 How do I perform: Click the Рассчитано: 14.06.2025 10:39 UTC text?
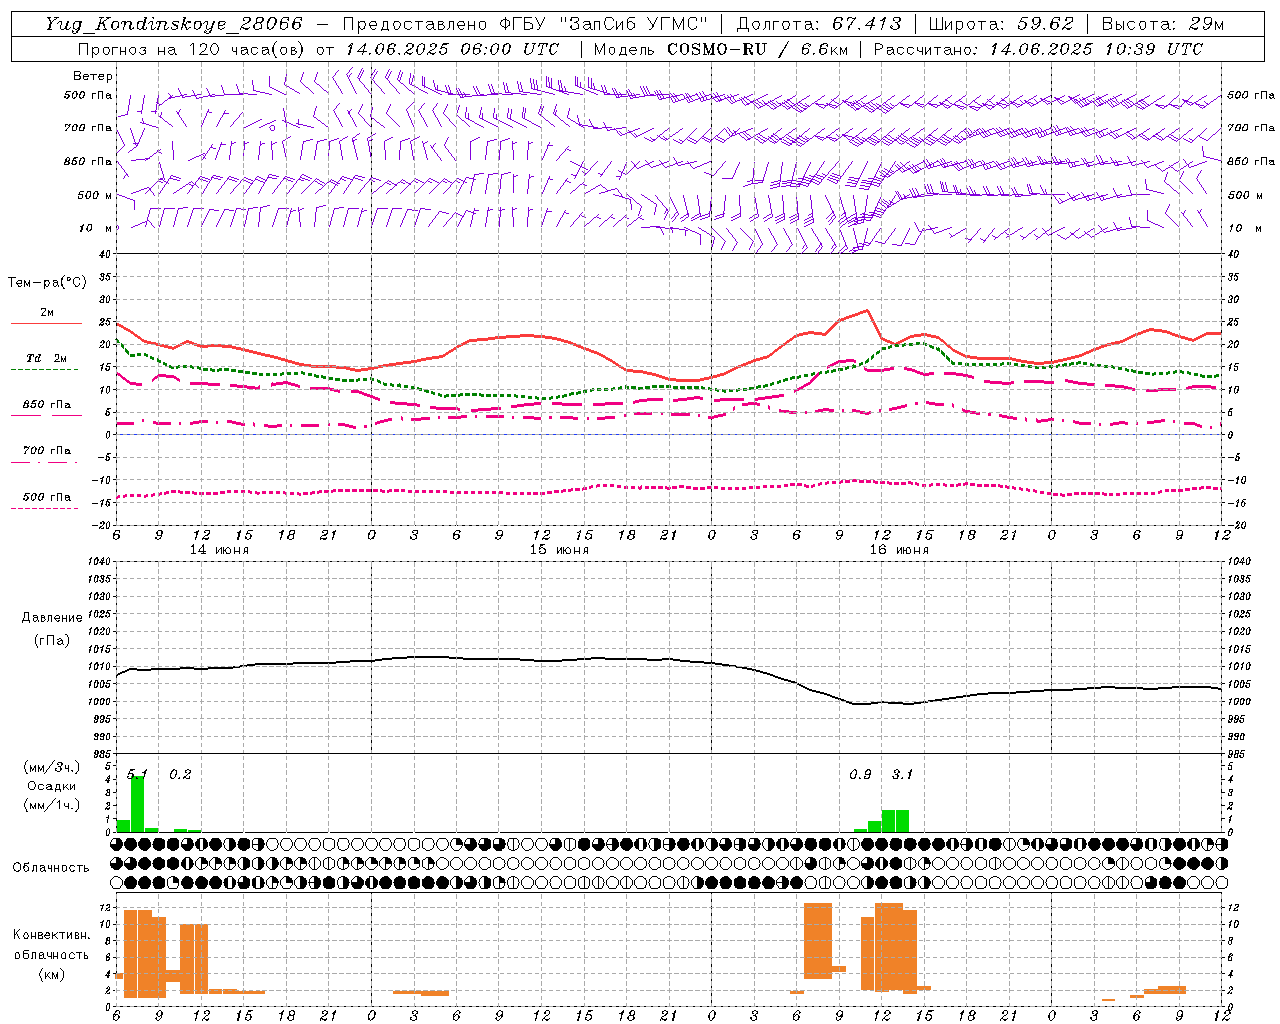pyautogui.click(x=1038, y=49)
